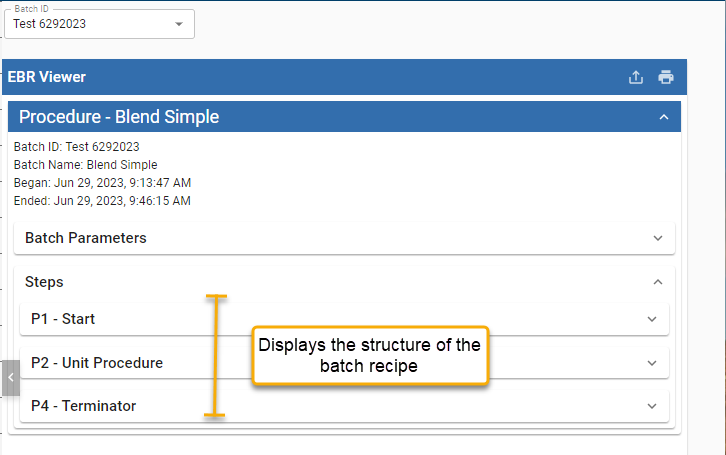Expand the Batch Parameters chevron arrow
Viewport: 726px width, 455px height.
pos(658,238)
